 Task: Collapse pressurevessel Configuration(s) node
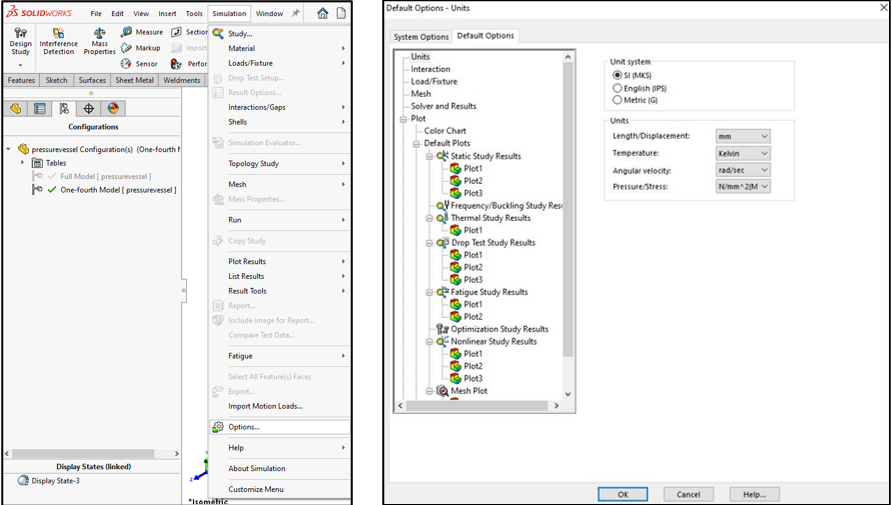point(9,149)
